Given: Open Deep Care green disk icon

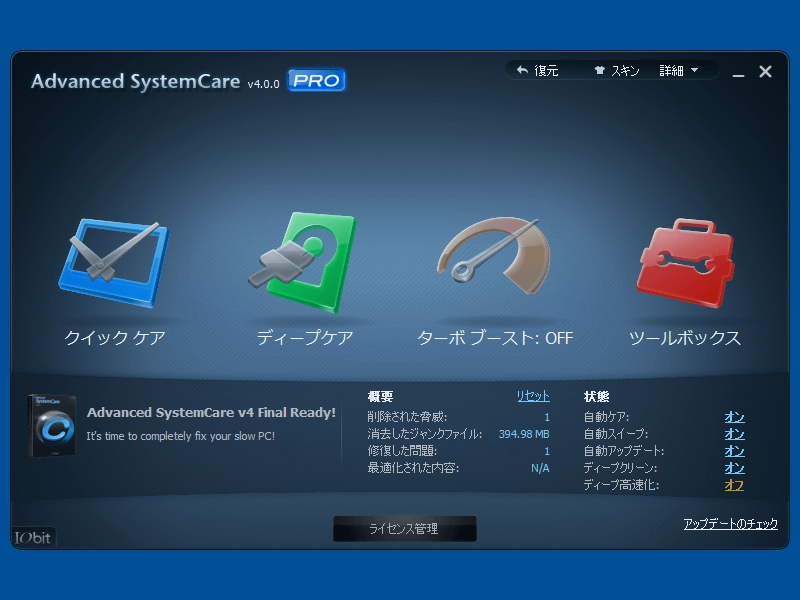Looking at the screenshot, I should tap(302, 262).
